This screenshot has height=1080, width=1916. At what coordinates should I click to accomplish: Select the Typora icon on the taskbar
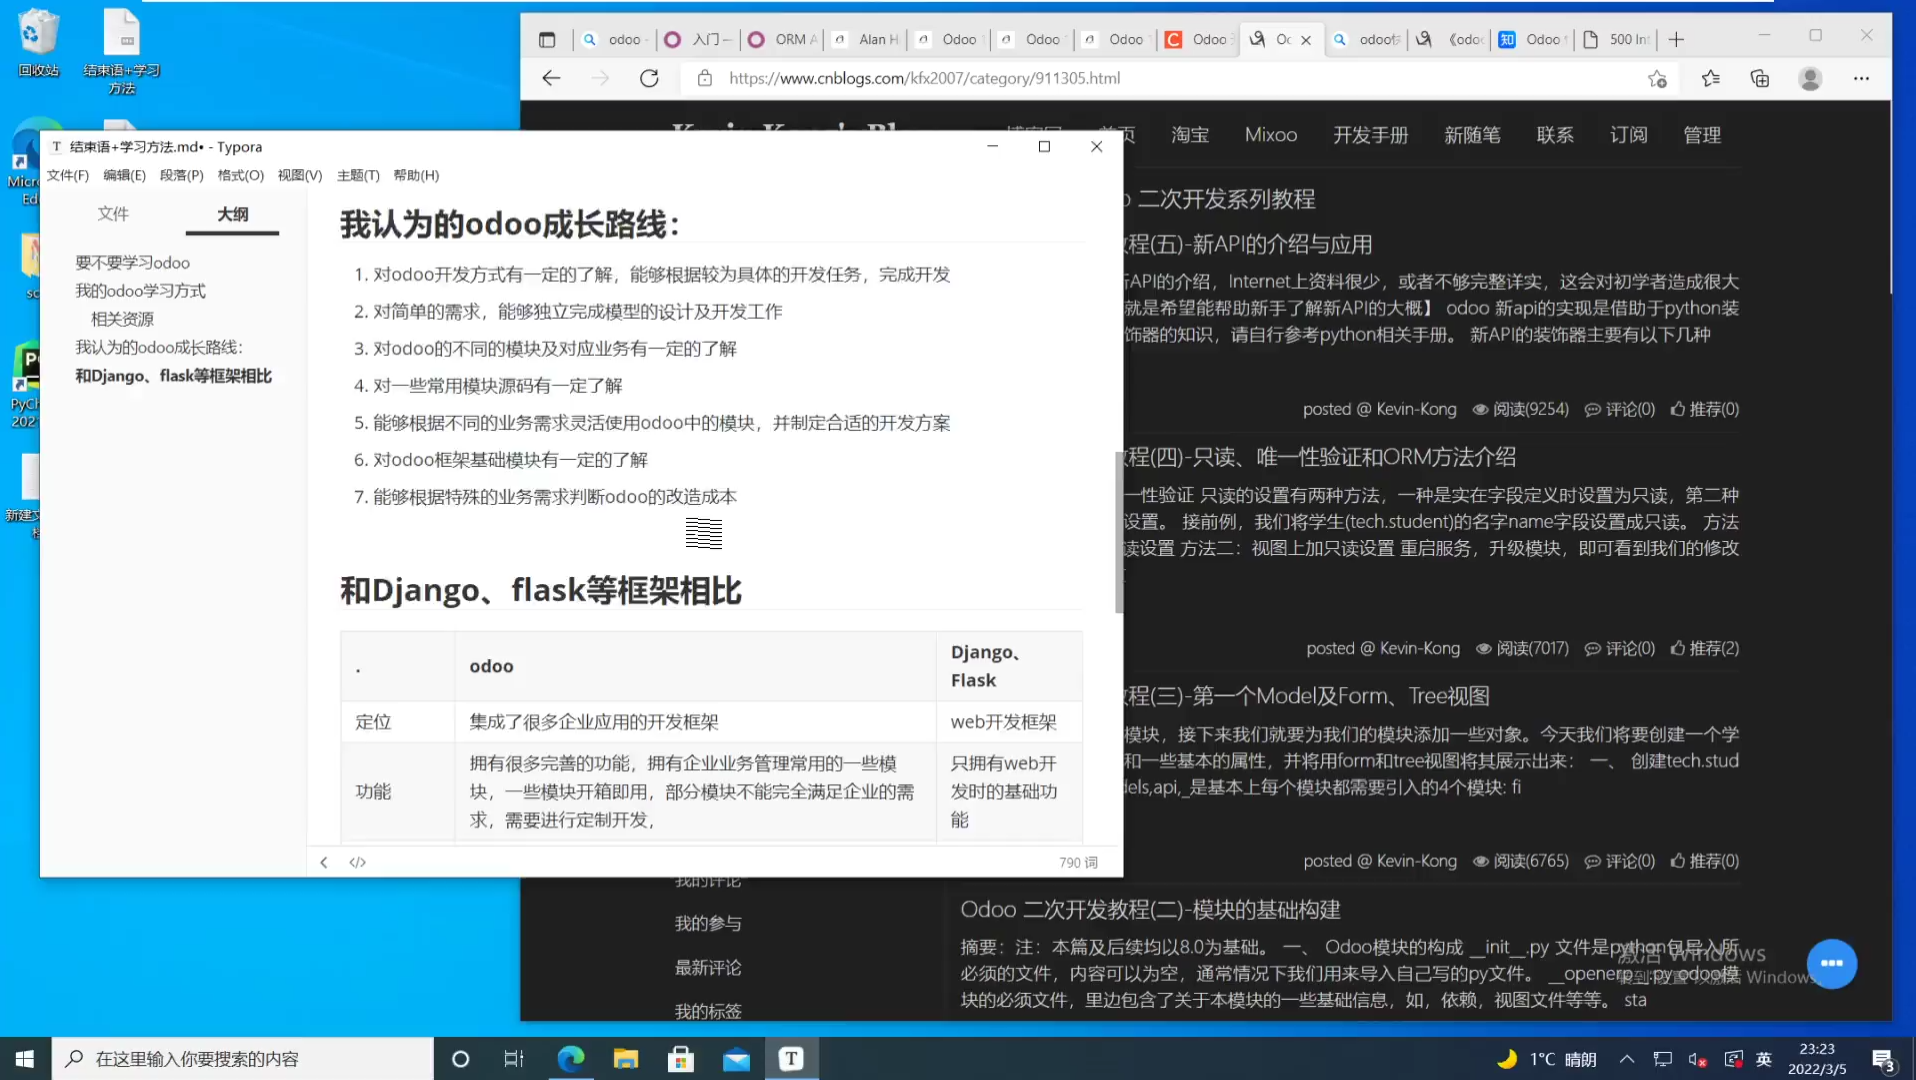791,1058
